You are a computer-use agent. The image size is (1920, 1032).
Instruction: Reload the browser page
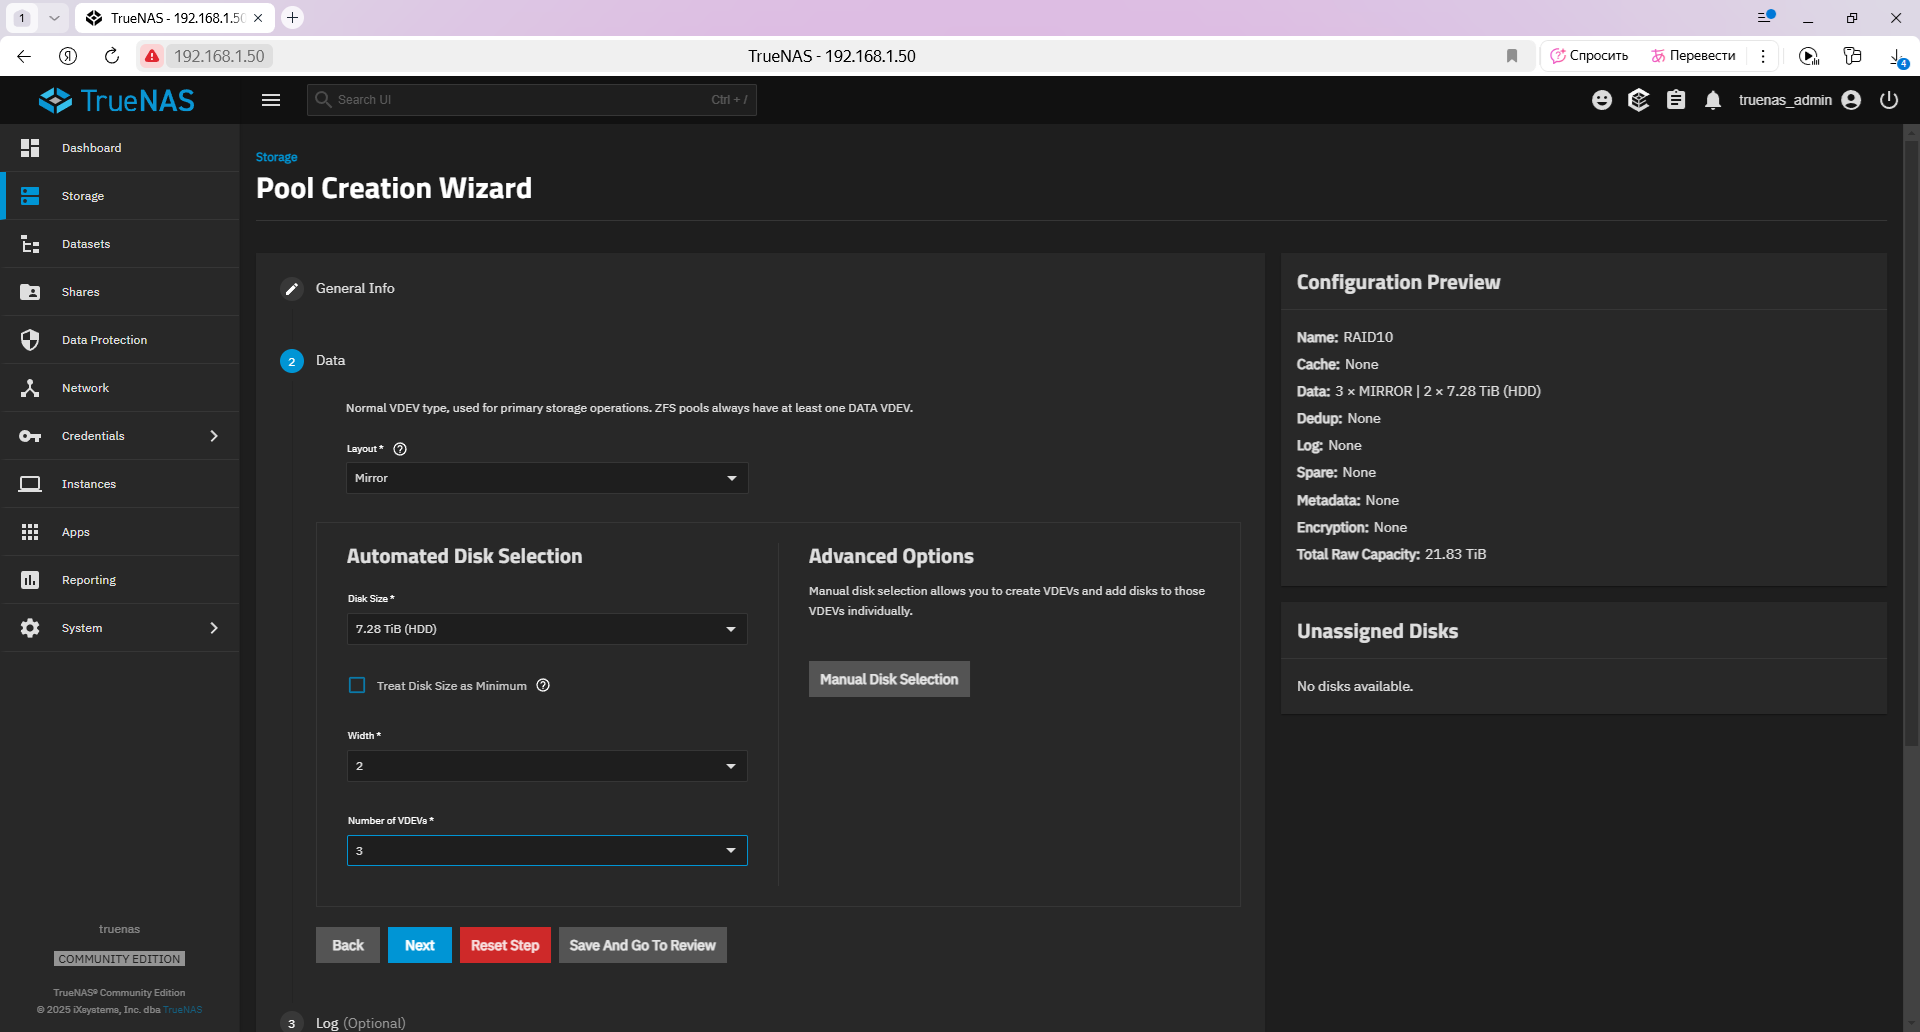(x=112, y=56)
